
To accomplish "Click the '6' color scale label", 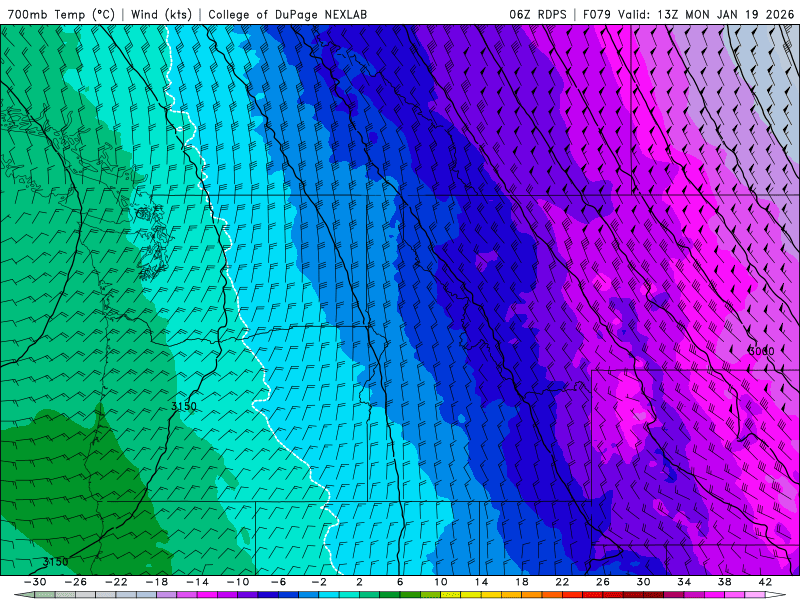I will [400, 582].
